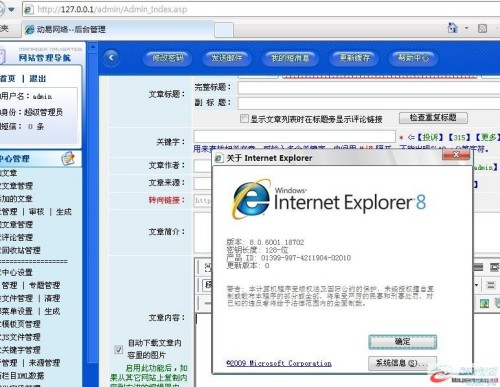The image size is (500, 387).
Task: Click 生成 link next to 菜单设置
Action: pos(52,311)
